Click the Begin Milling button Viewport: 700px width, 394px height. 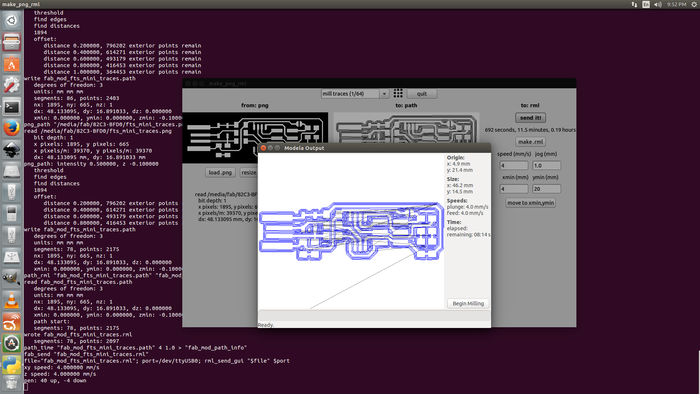pos(468,303)
